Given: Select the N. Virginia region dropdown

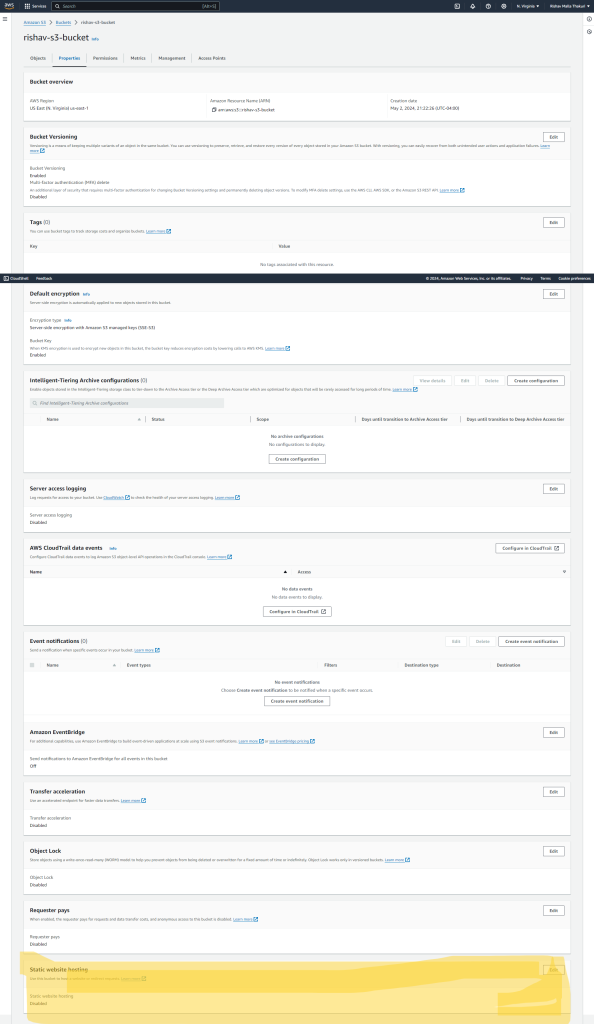Looking at the screenshot, I should 528,6.
